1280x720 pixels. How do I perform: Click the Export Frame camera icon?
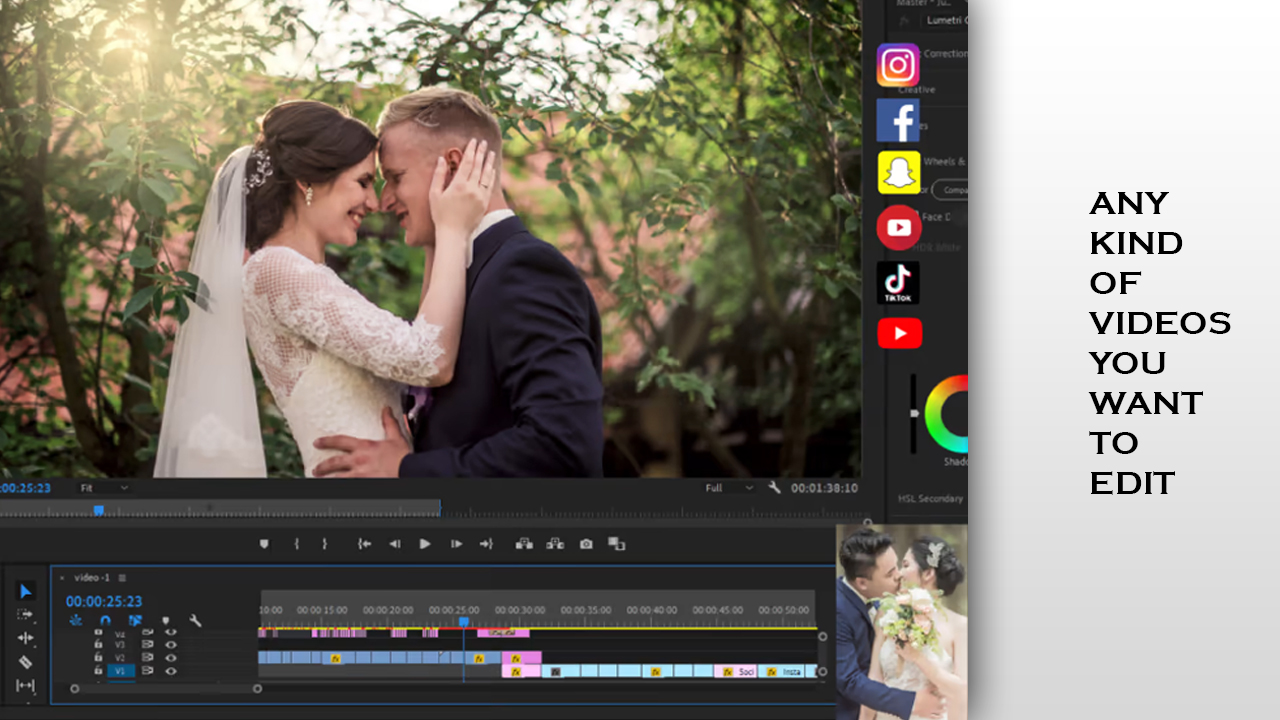click(x=586, y=544)
